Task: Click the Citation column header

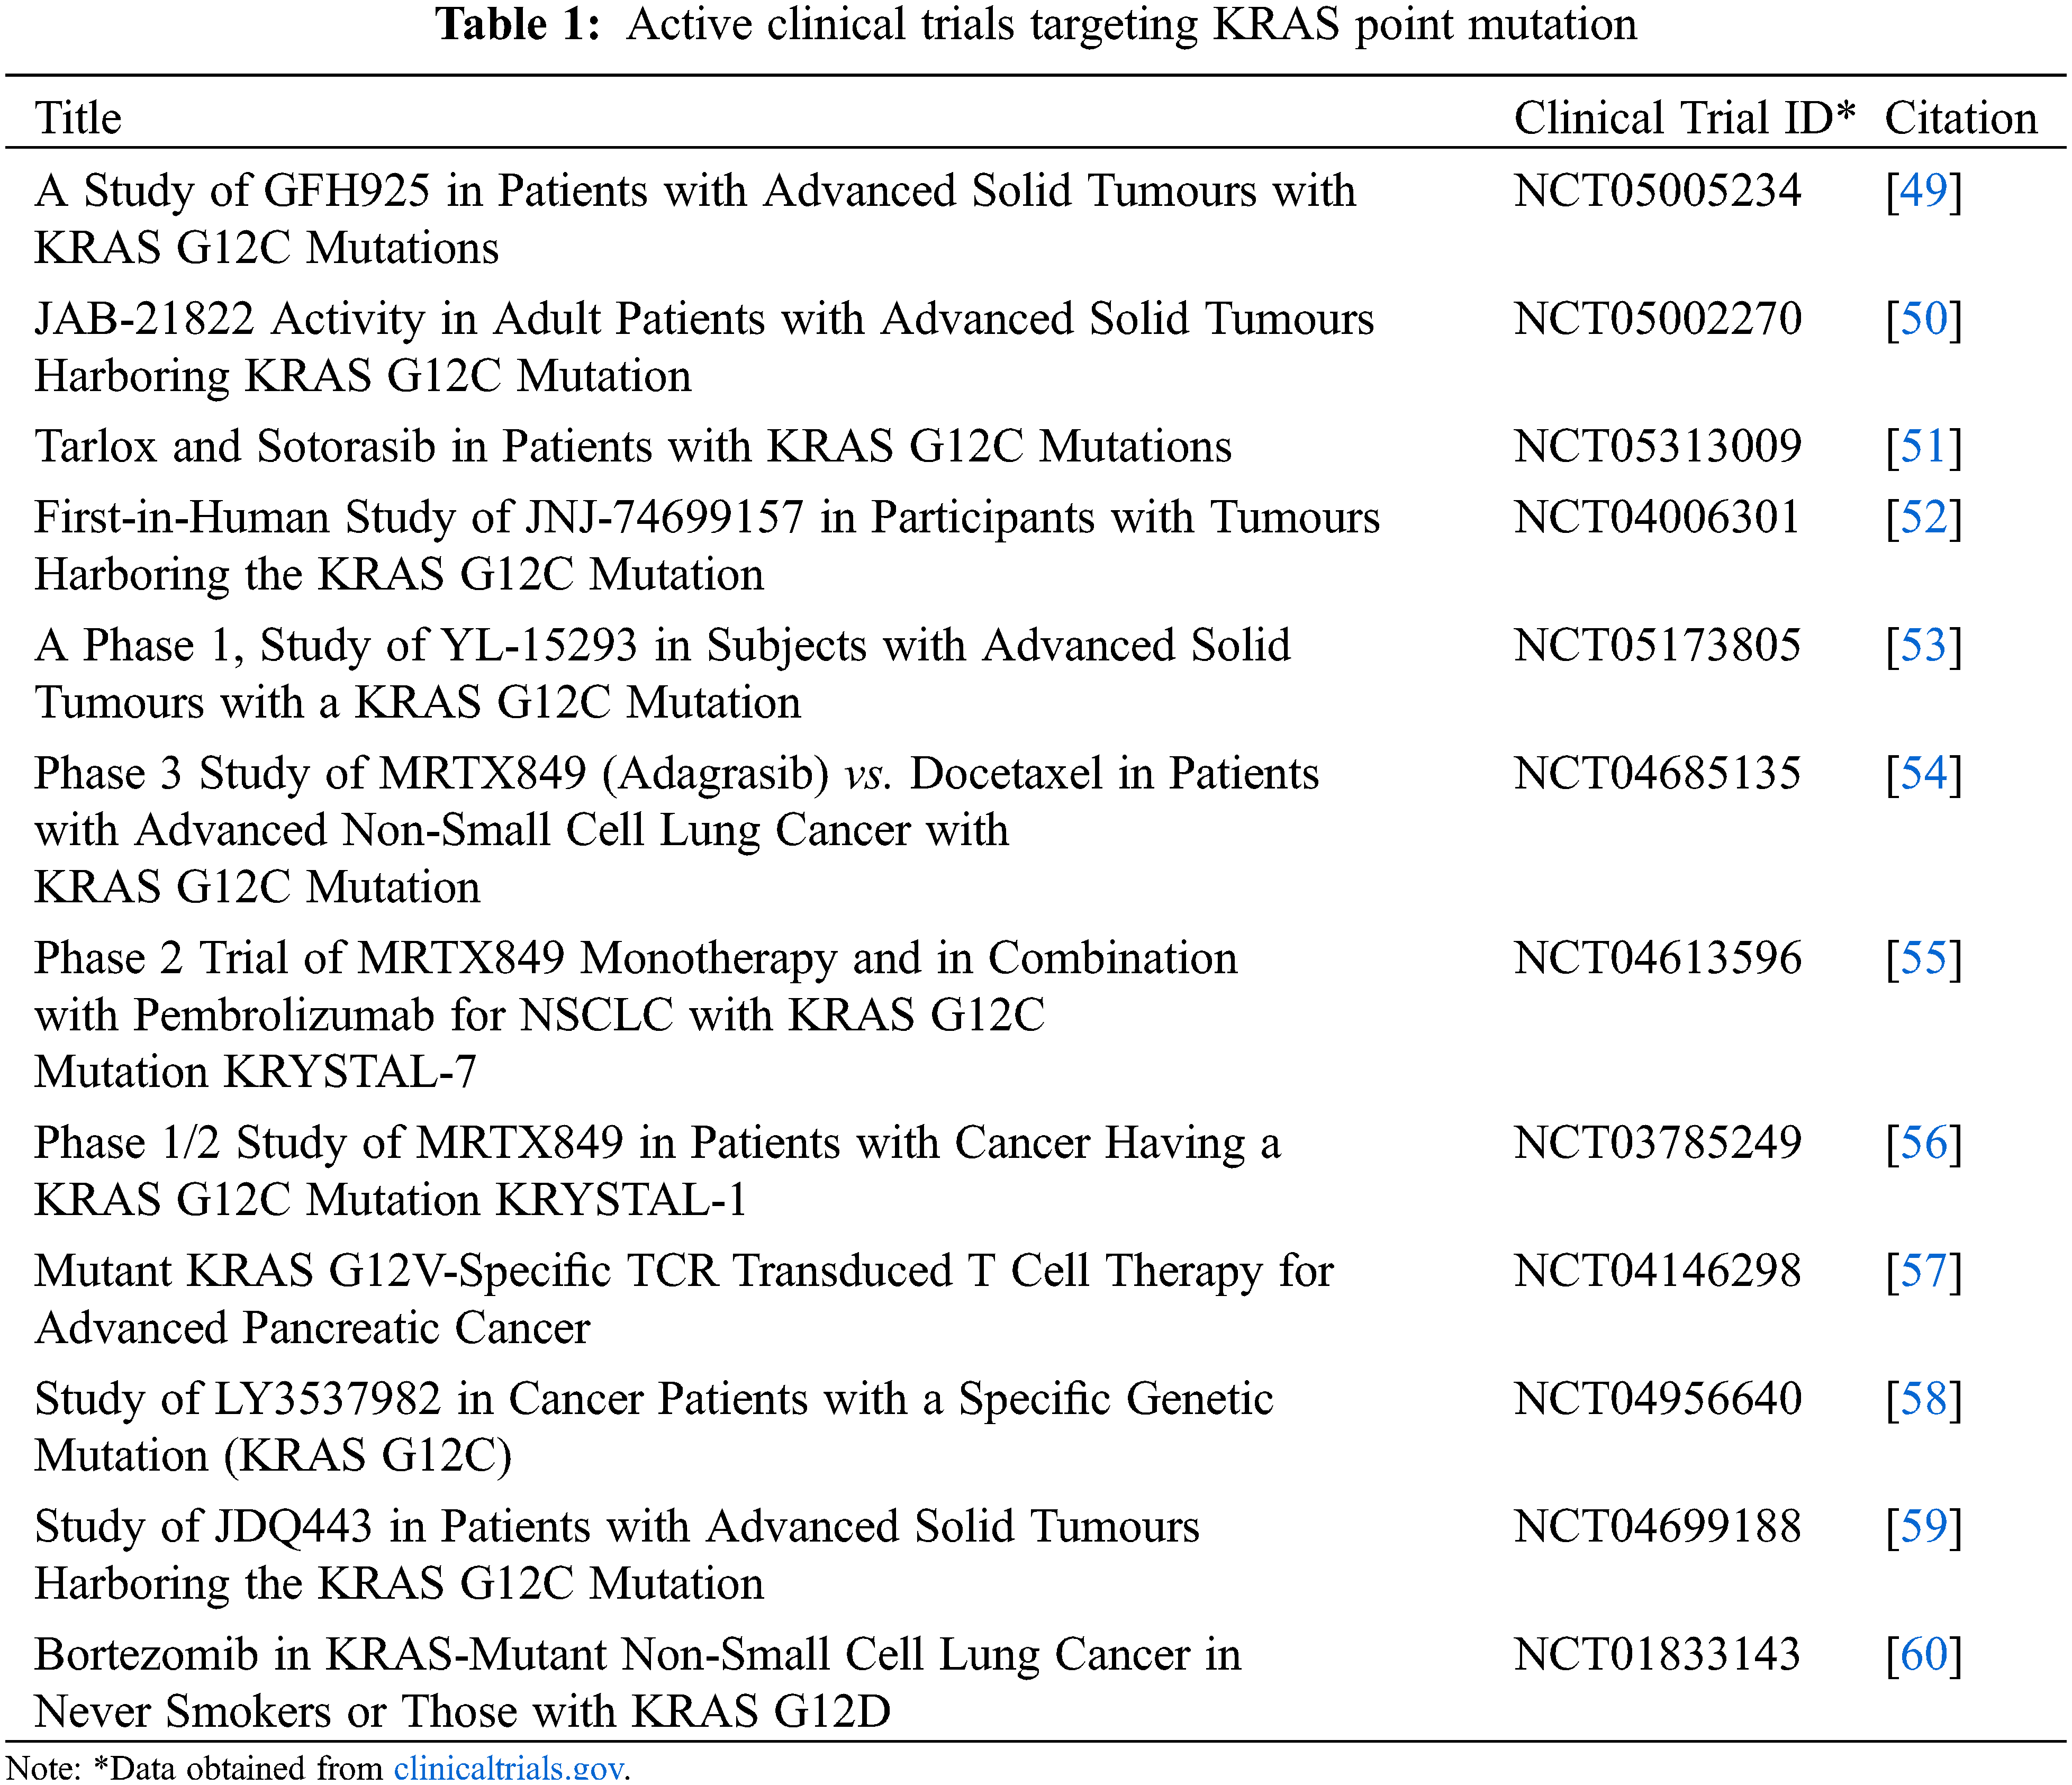Action: coord(1960,118)
